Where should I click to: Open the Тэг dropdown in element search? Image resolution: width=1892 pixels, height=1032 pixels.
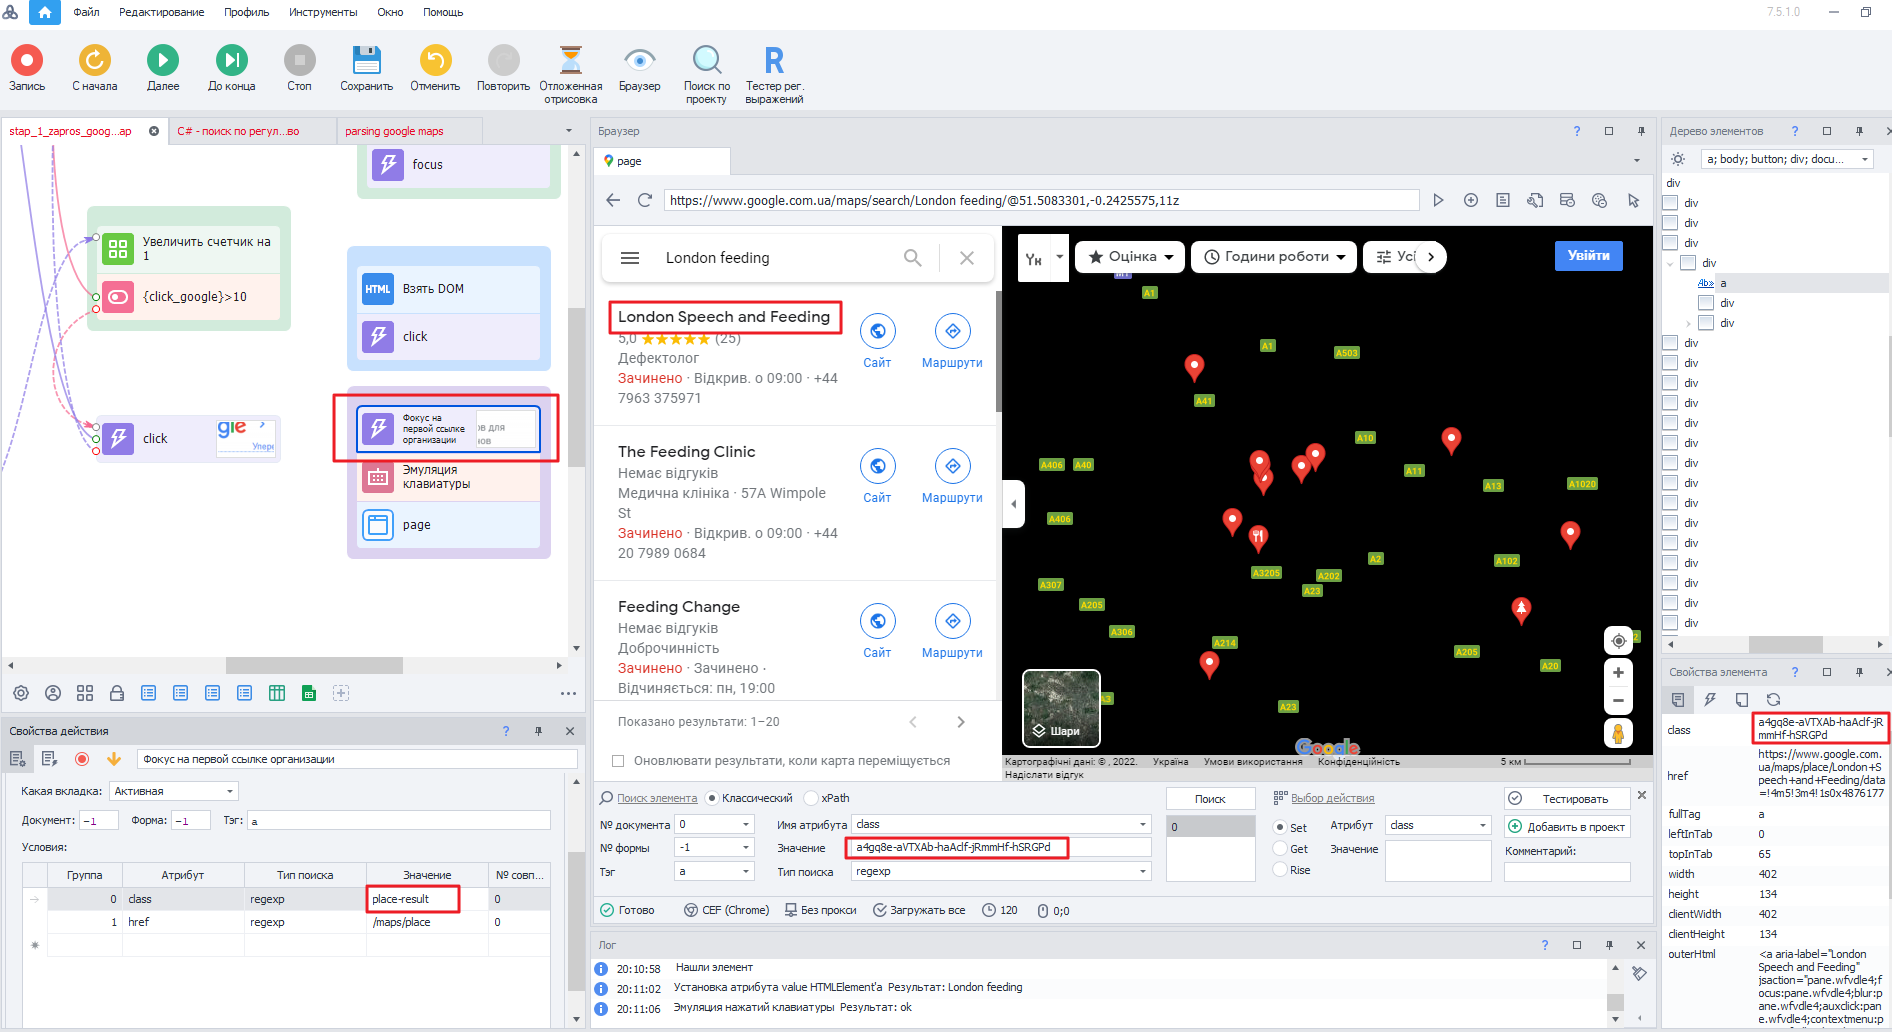coord(715,871)
